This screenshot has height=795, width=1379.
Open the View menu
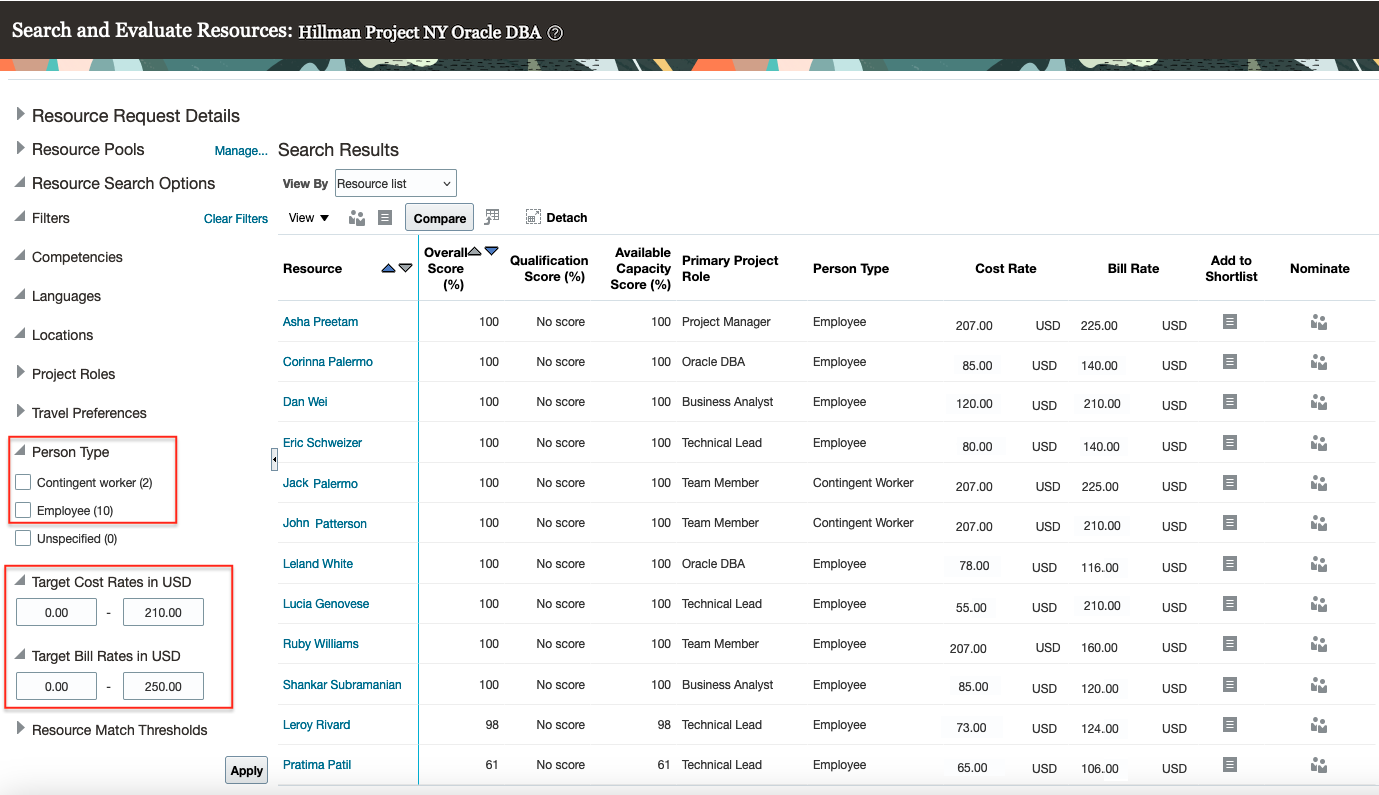pyautogui.click(x=309, y=218)
